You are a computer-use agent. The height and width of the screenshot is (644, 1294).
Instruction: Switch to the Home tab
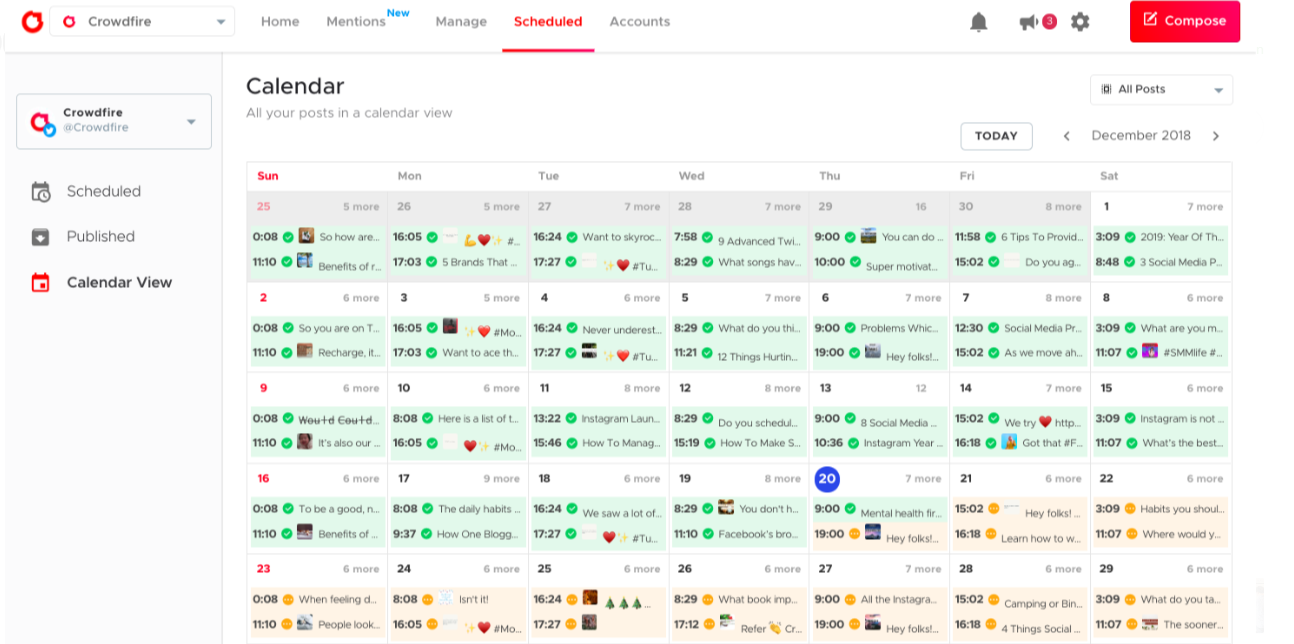click(x=280, y=21)
